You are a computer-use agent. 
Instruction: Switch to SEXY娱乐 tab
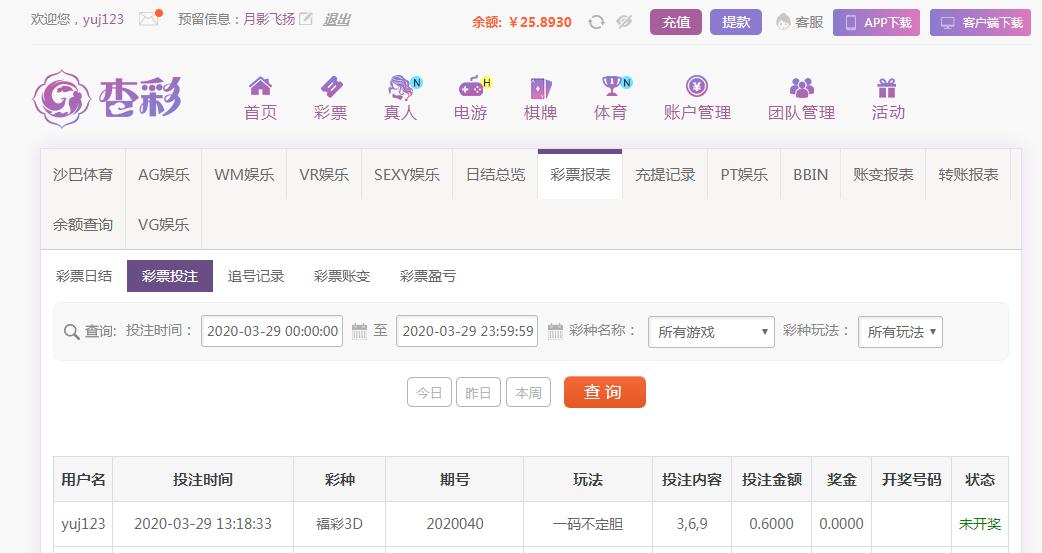click(407, 175)
